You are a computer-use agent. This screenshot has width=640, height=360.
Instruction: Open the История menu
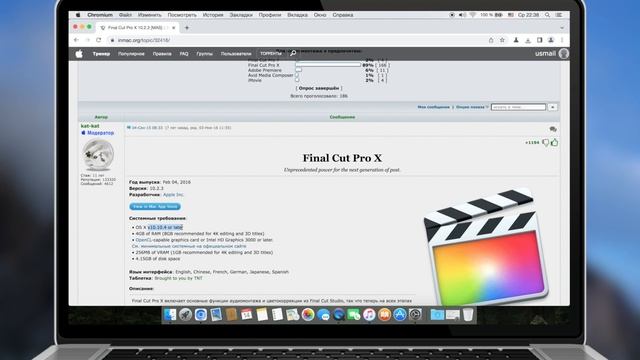tap(213, 15)
